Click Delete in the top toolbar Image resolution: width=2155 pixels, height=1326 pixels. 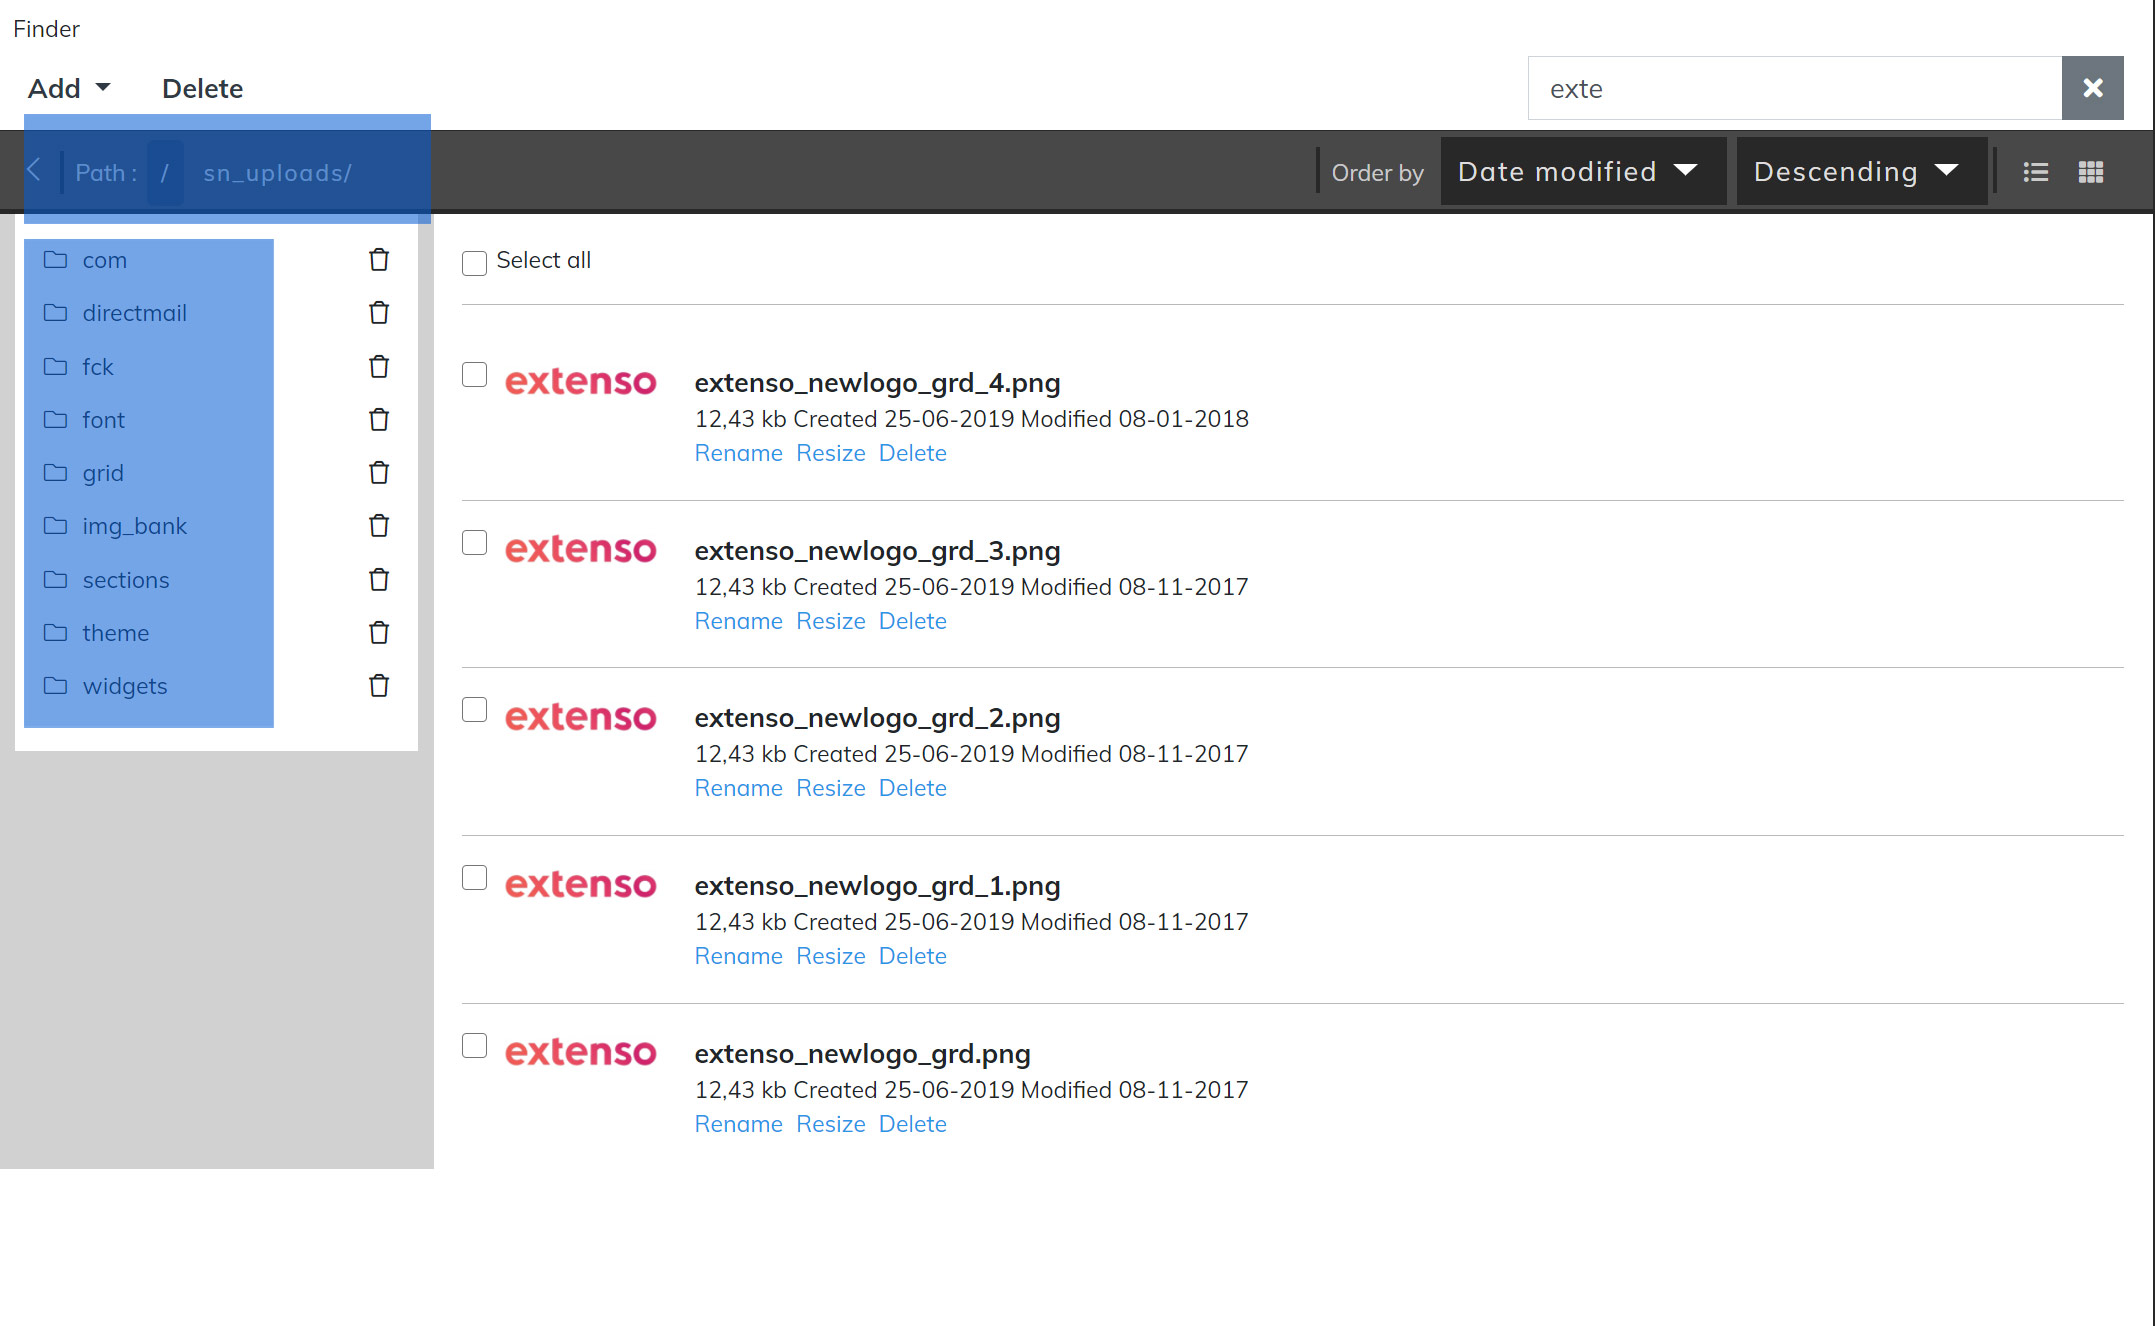point(203,88)
